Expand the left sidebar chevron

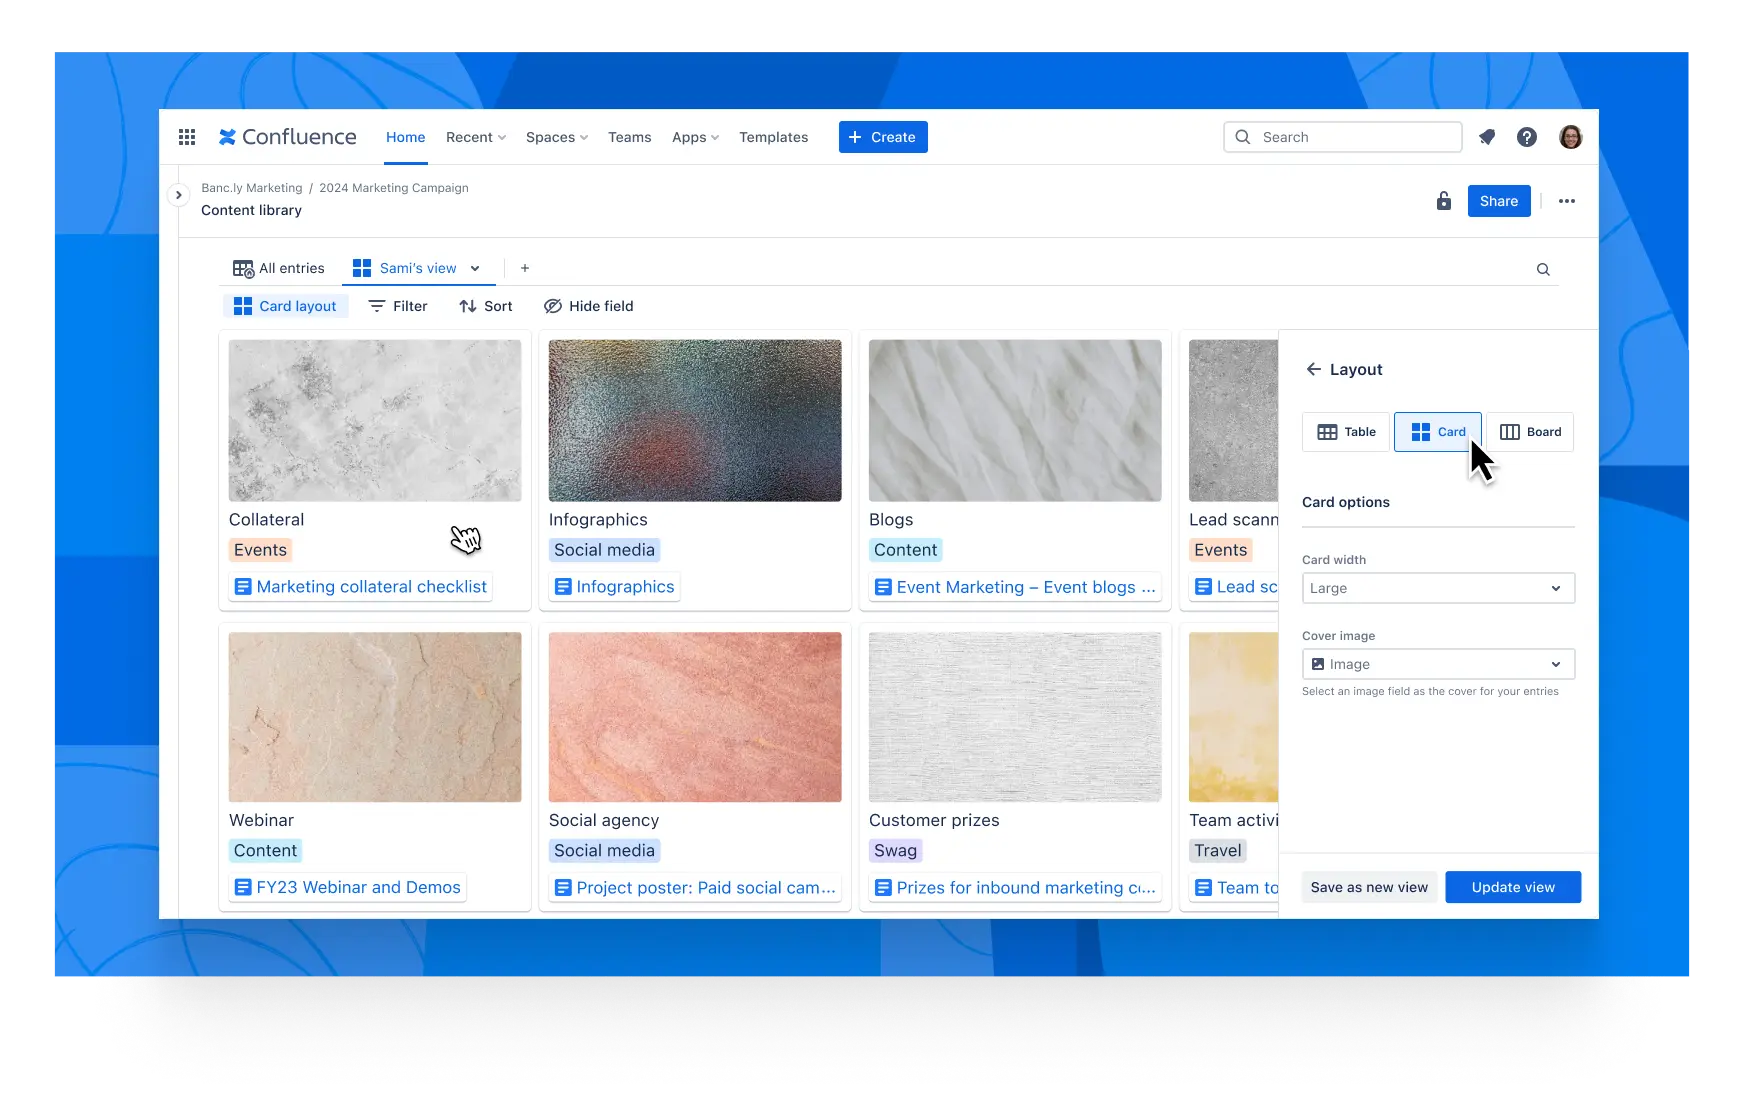[178, 195]
